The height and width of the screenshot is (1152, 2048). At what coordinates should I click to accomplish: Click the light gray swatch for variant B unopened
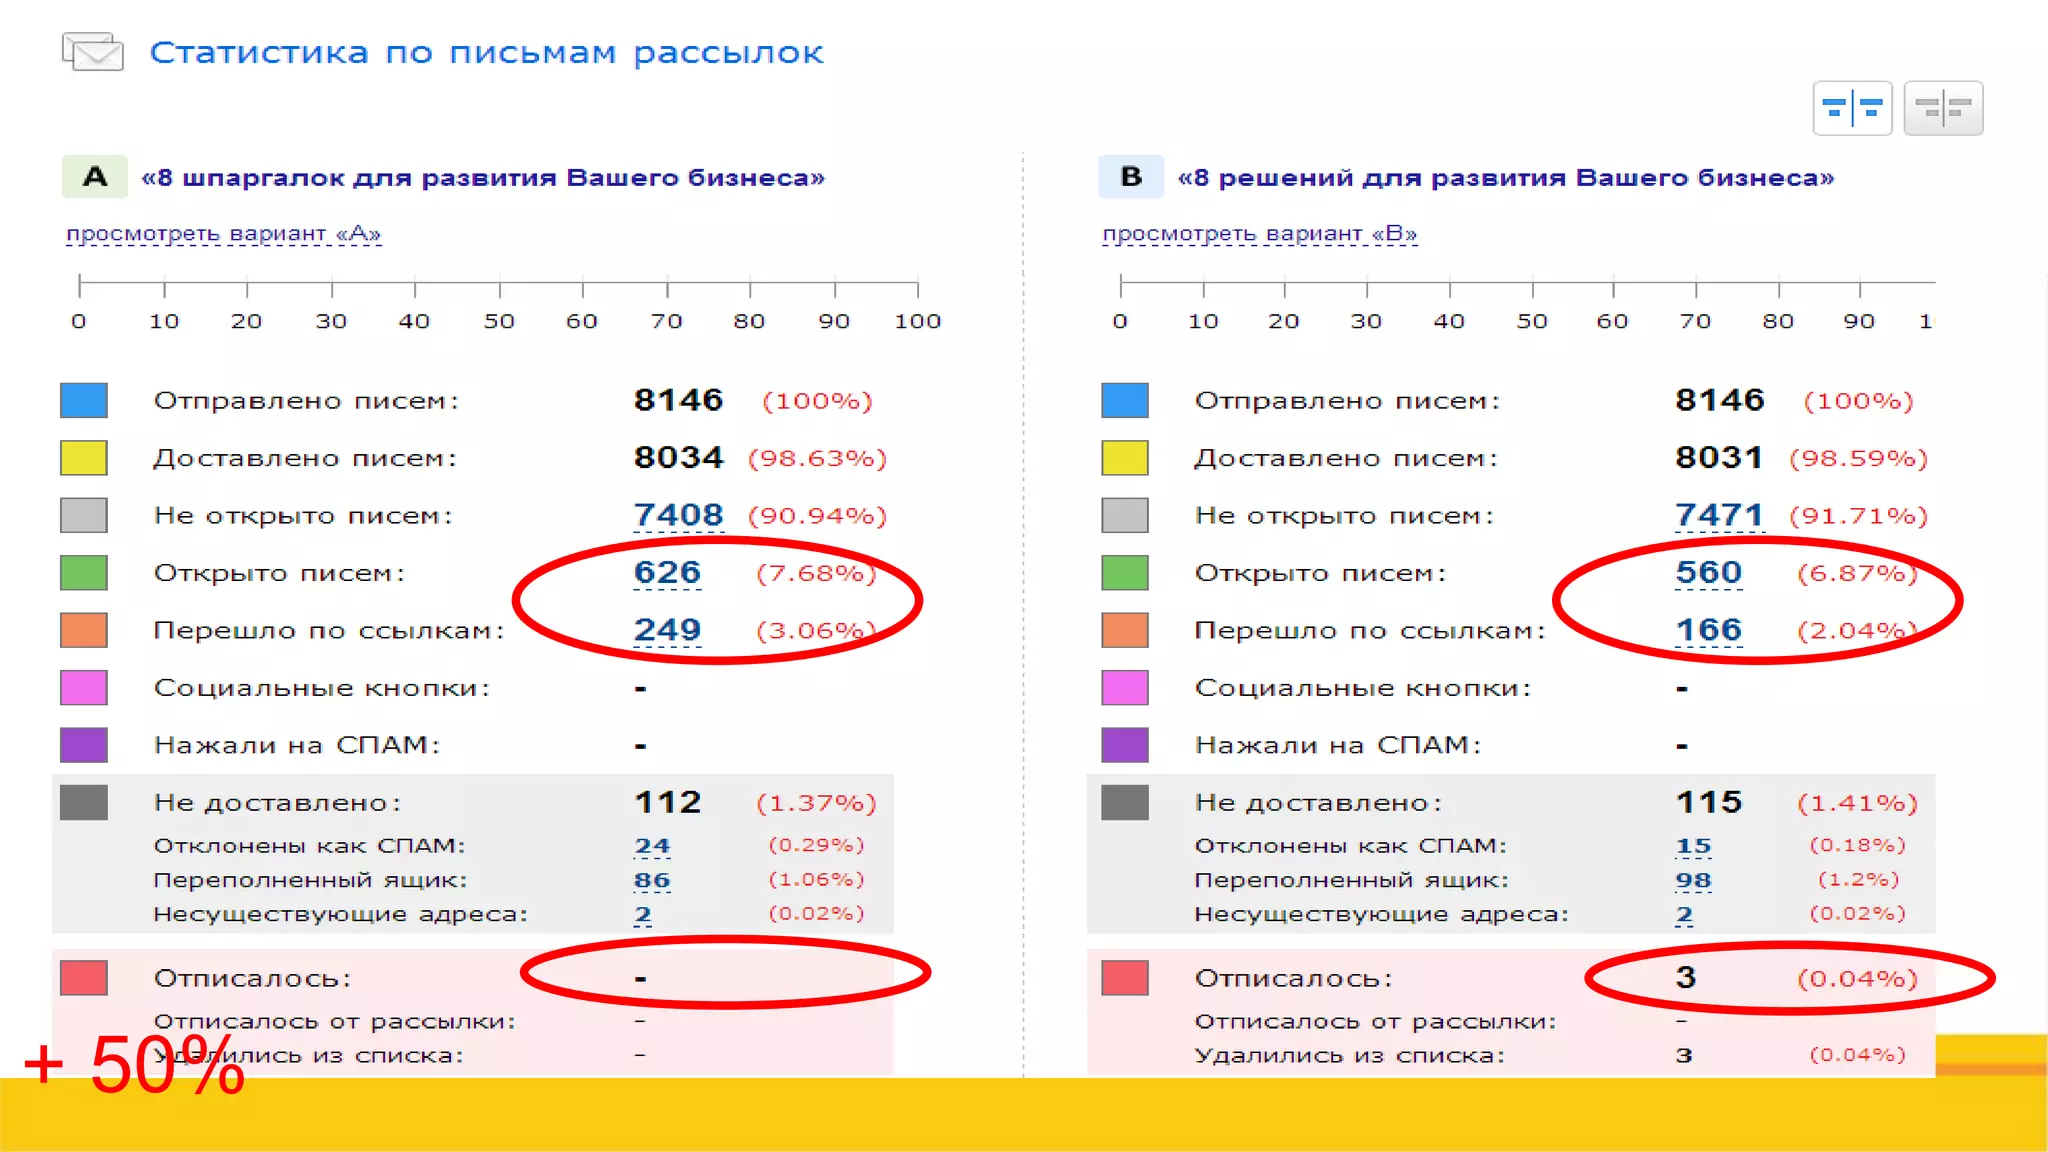tap(1125, 515)
